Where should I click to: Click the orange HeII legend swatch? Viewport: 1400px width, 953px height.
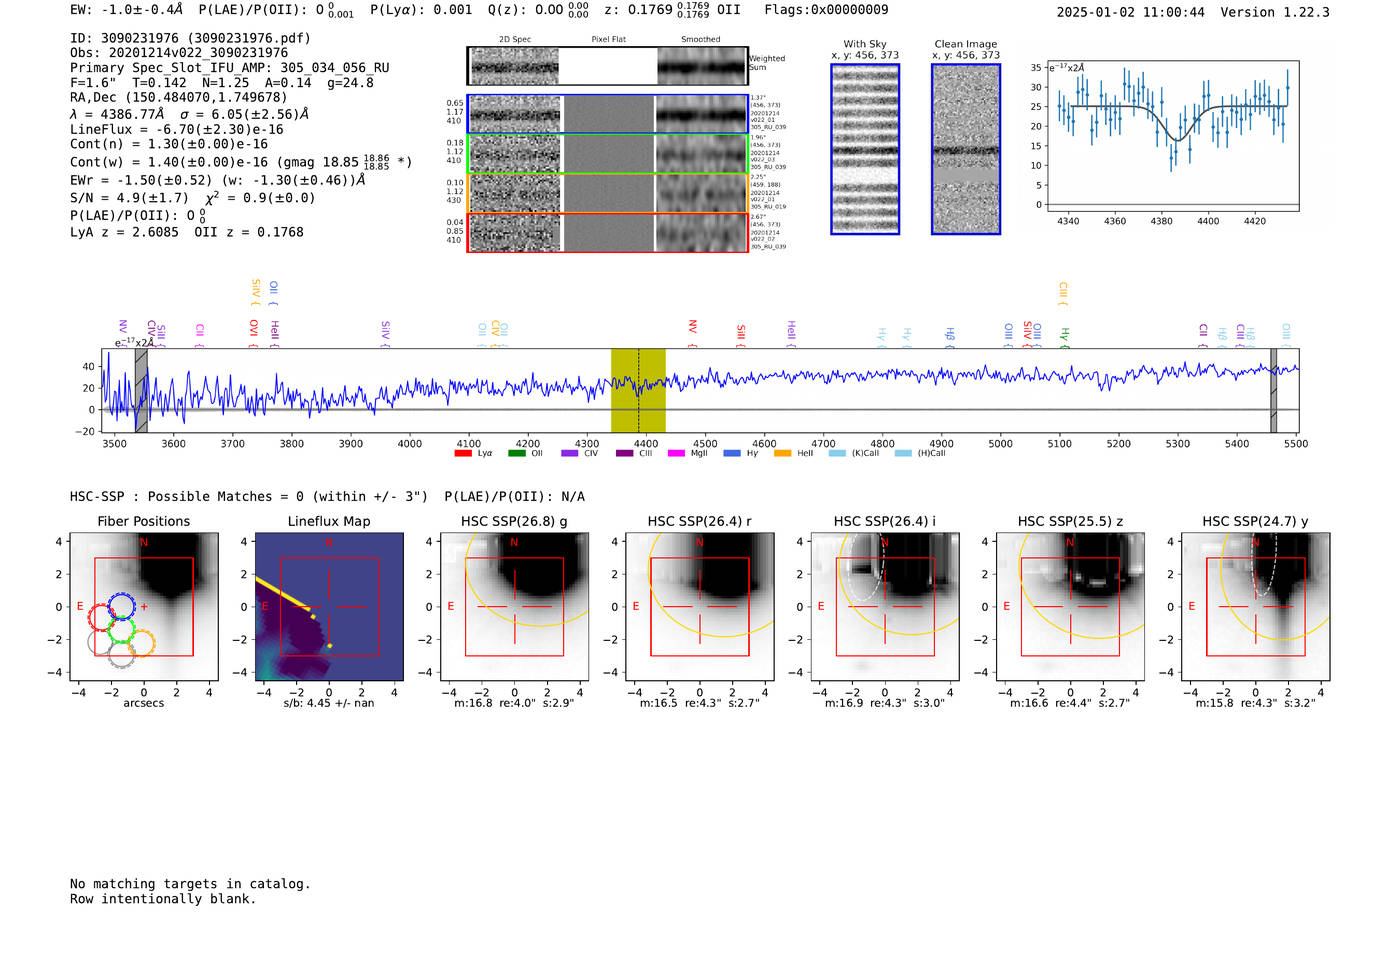pyautogui.click(x=782, y=453)
